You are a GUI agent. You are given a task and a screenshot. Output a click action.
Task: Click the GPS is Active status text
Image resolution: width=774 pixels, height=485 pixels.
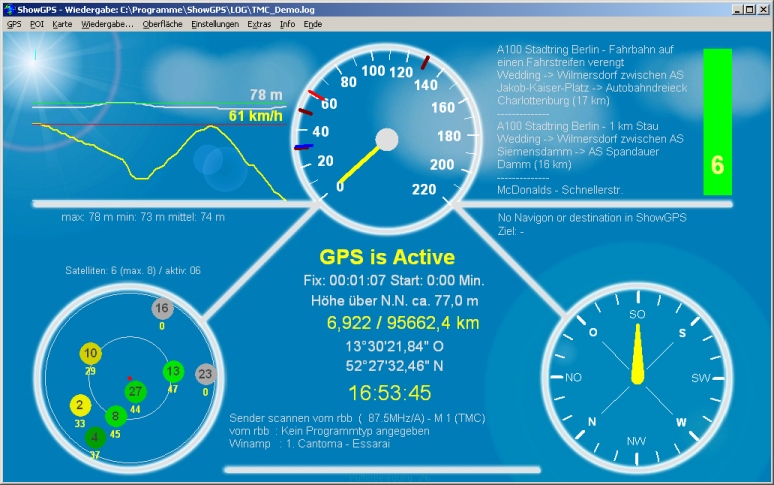coord(387,257)
